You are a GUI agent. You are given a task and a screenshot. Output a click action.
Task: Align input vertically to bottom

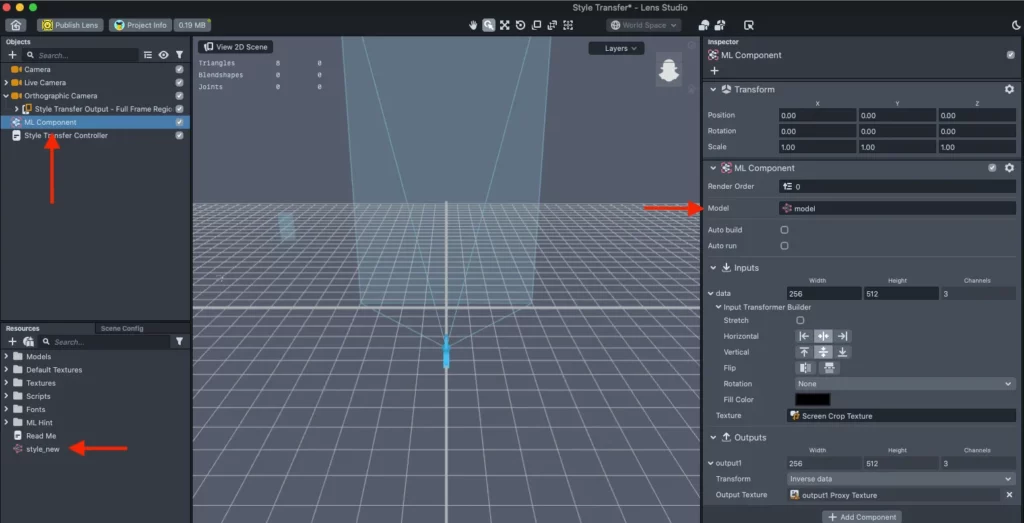842,352
